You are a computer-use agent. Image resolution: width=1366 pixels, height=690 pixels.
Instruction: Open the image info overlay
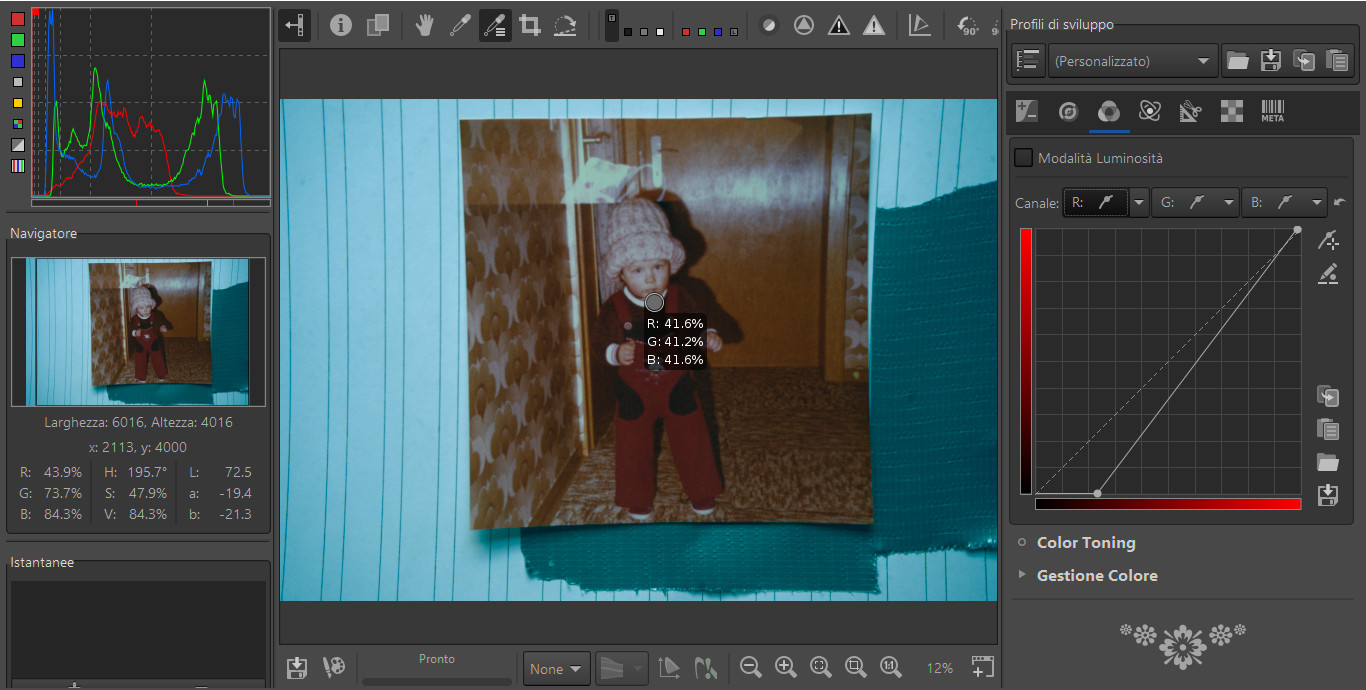[341, 26]
